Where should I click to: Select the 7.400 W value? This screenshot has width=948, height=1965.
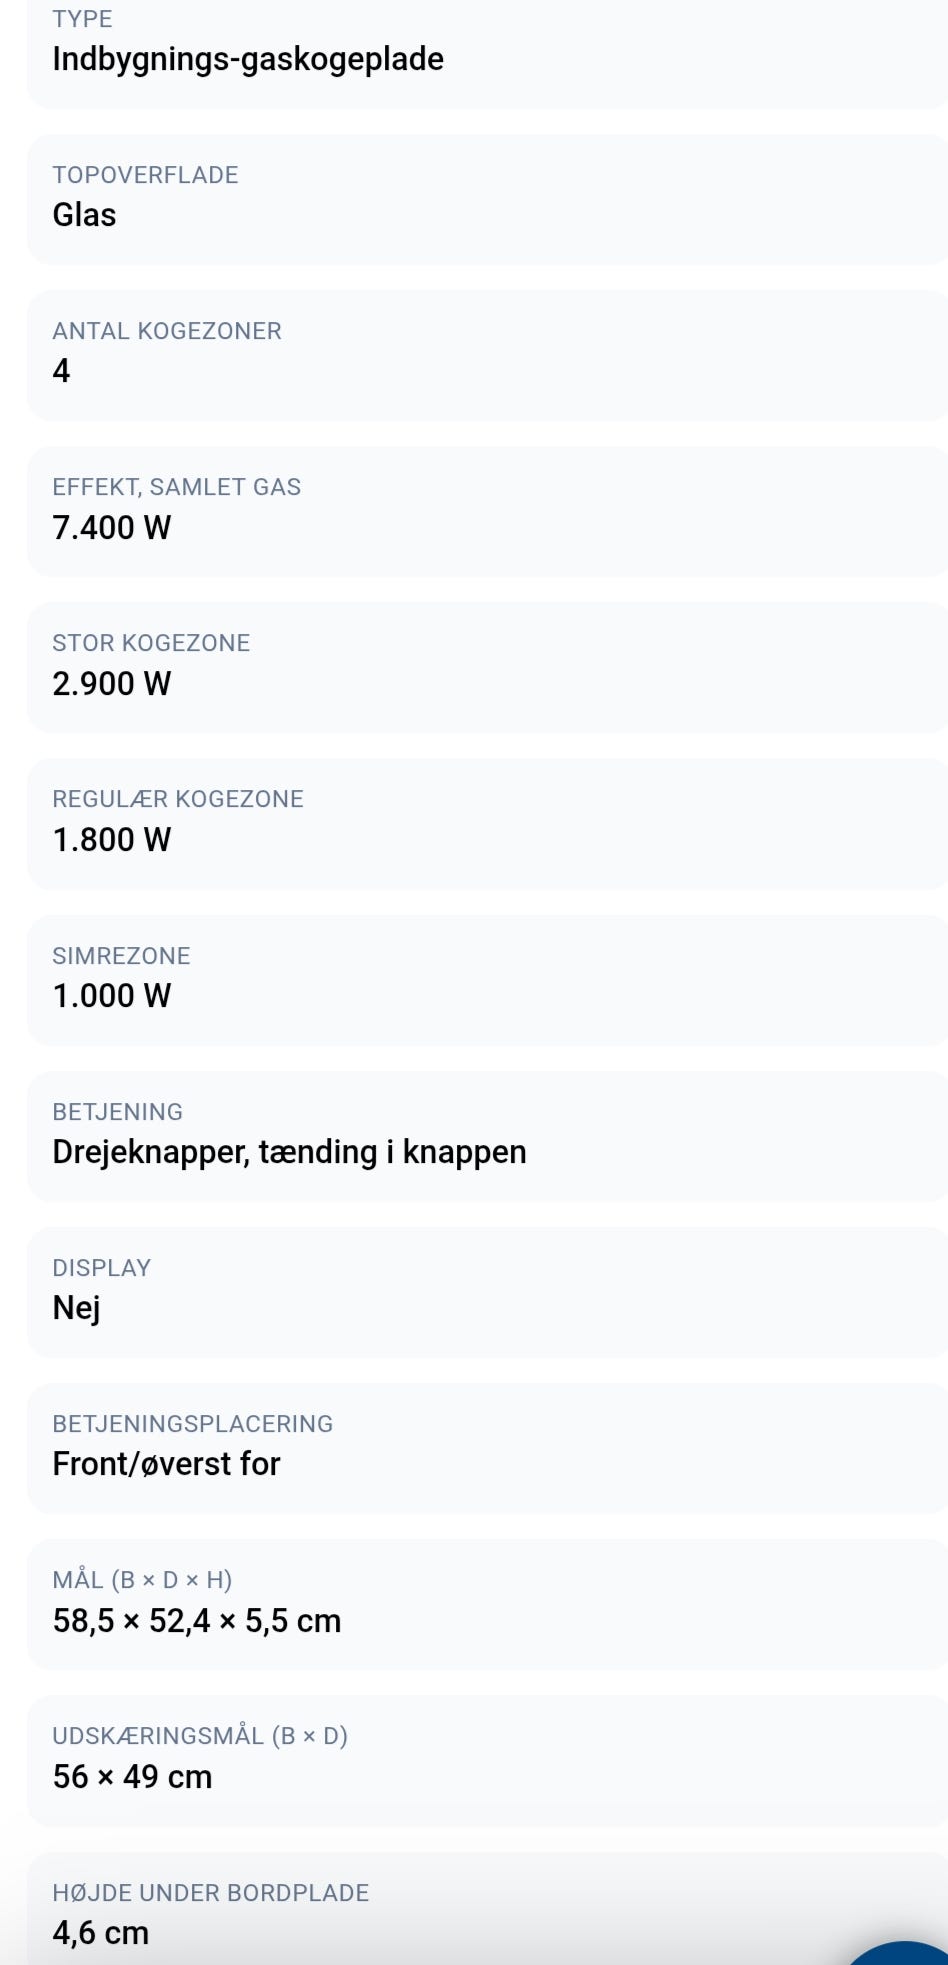111,527
